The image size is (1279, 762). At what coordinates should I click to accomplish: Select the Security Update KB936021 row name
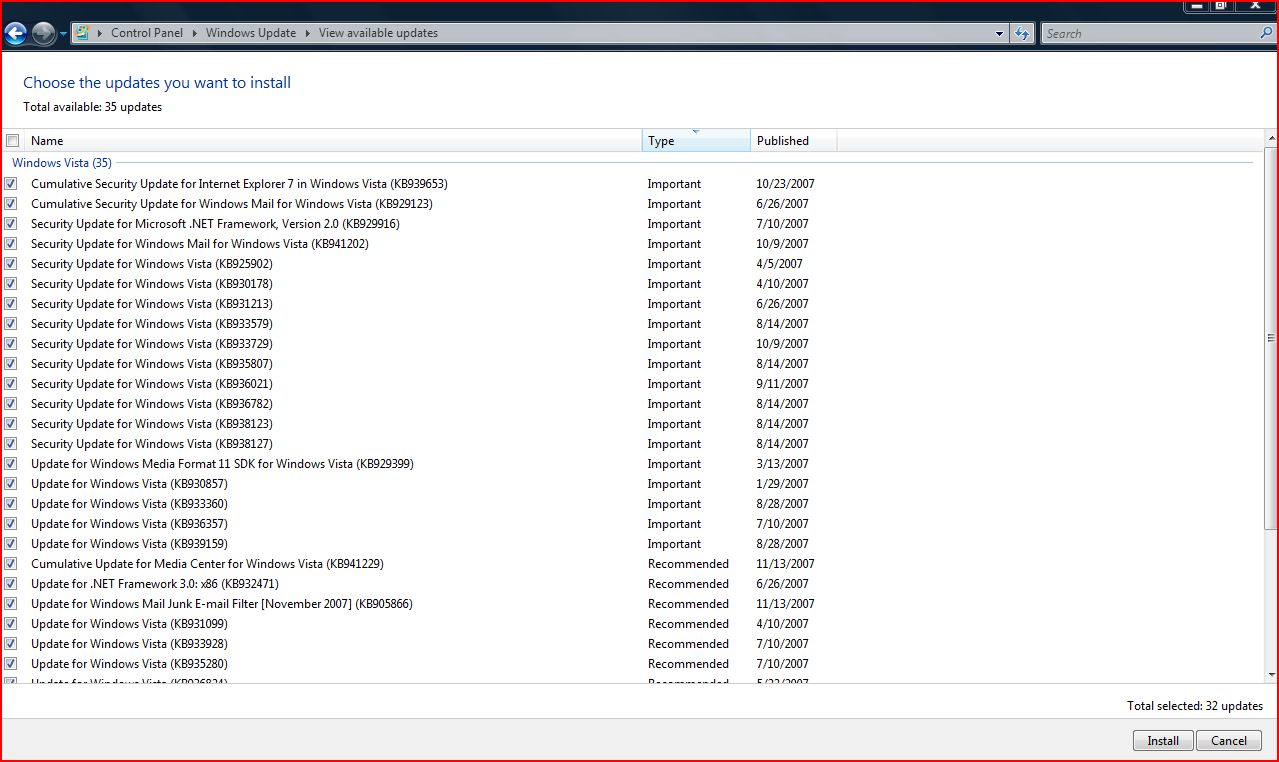click(x=152, y=384)
